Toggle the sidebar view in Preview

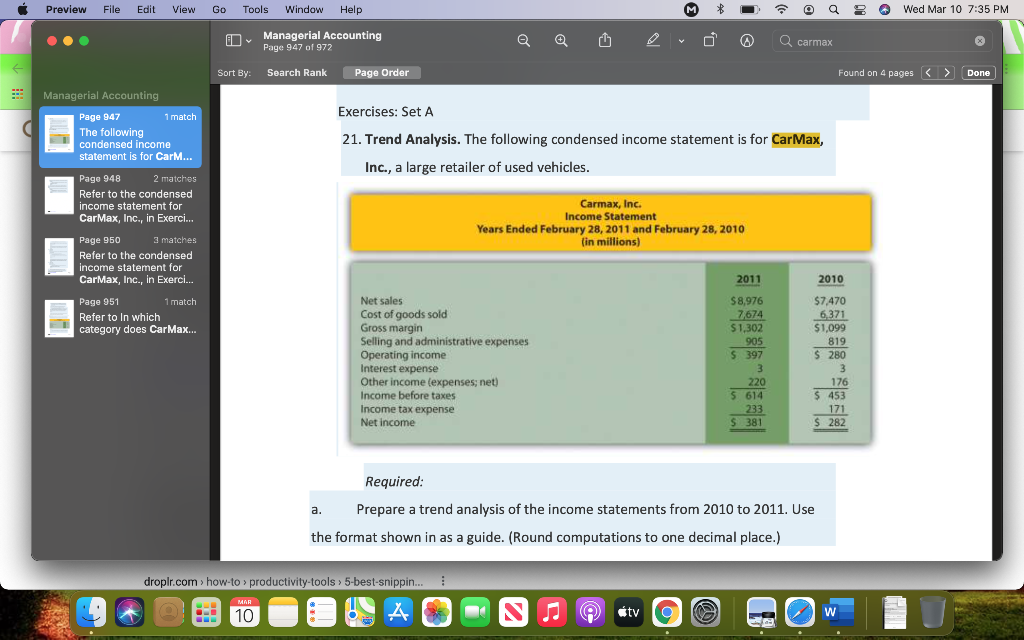pyautogui.click(x=232, y=40)
